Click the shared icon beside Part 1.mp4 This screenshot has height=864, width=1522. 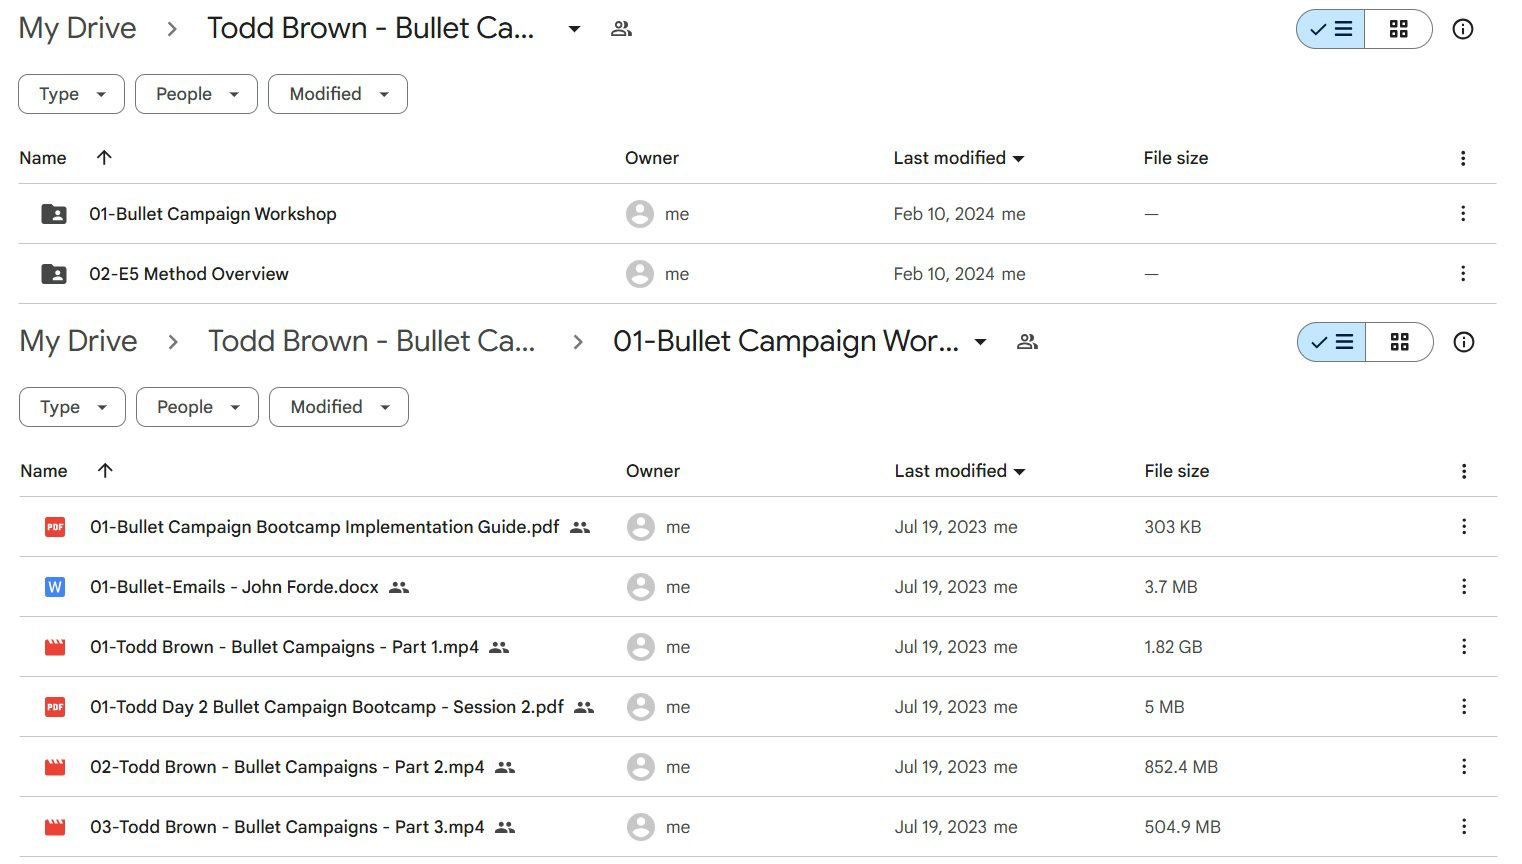pyautogui.click(x=499, y=647)
